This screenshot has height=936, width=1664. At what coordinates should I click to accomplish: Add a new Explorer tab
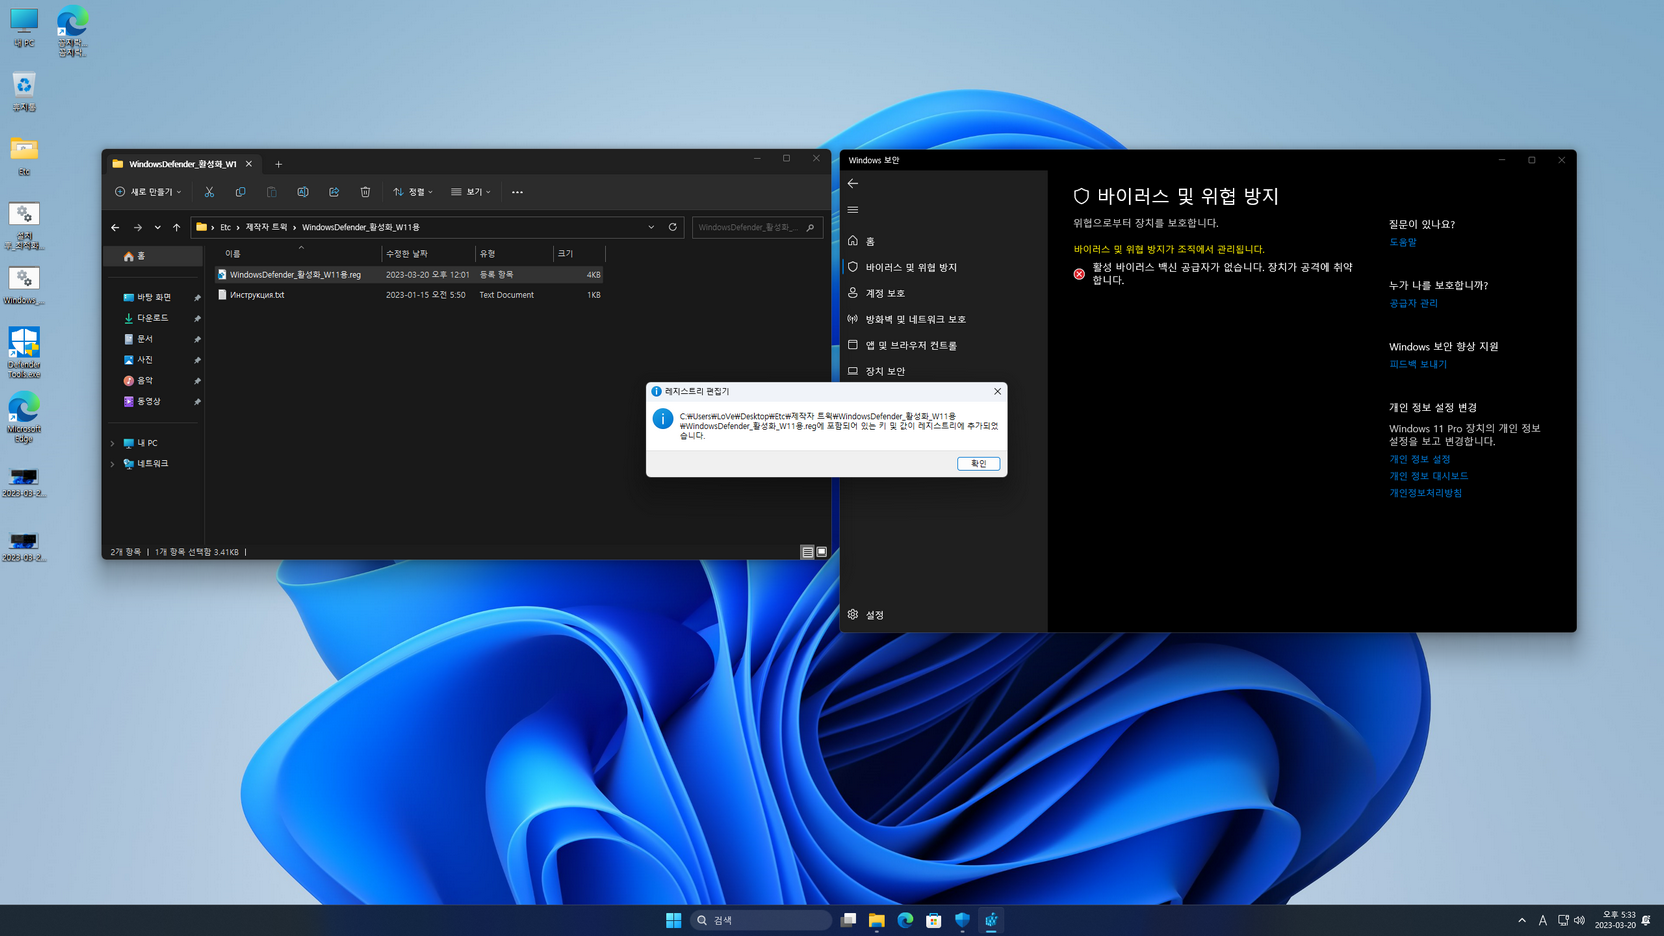click(x=279, y=164)
